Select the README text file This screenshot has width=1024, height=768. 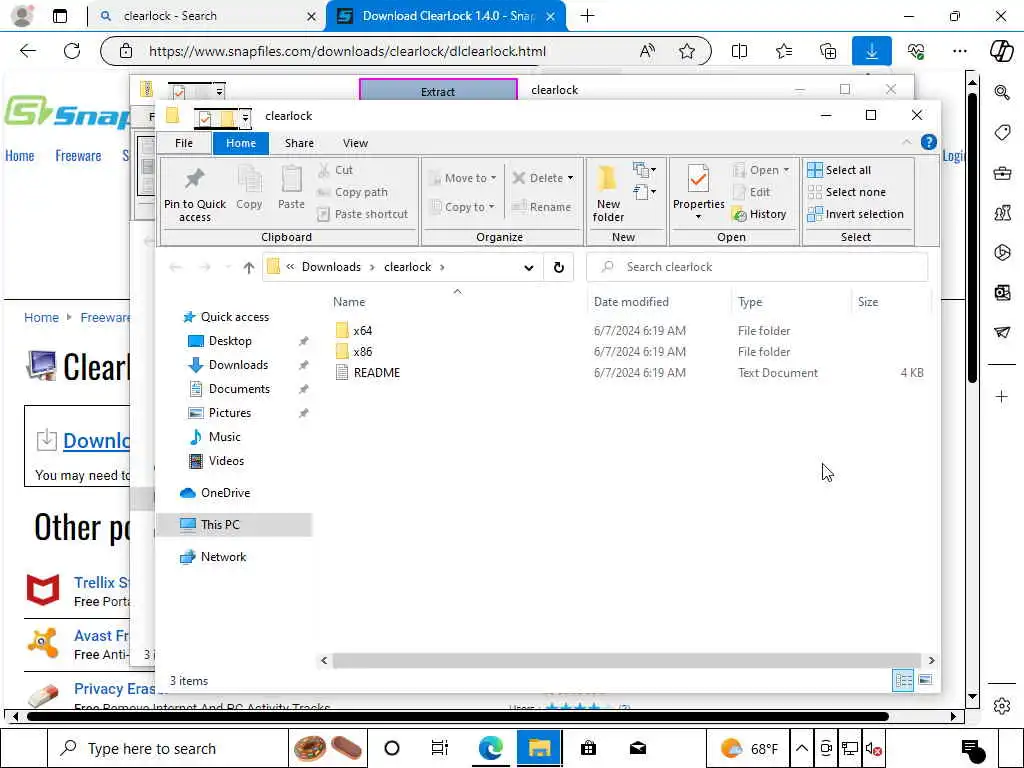(377, 372)
